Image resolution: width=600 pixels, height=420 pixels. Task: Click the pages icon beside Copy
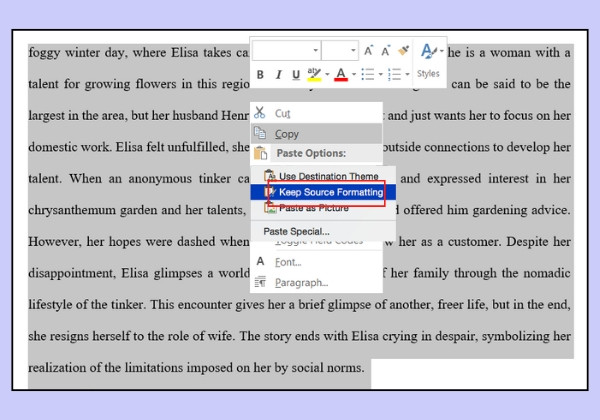(x=260, y=133)
